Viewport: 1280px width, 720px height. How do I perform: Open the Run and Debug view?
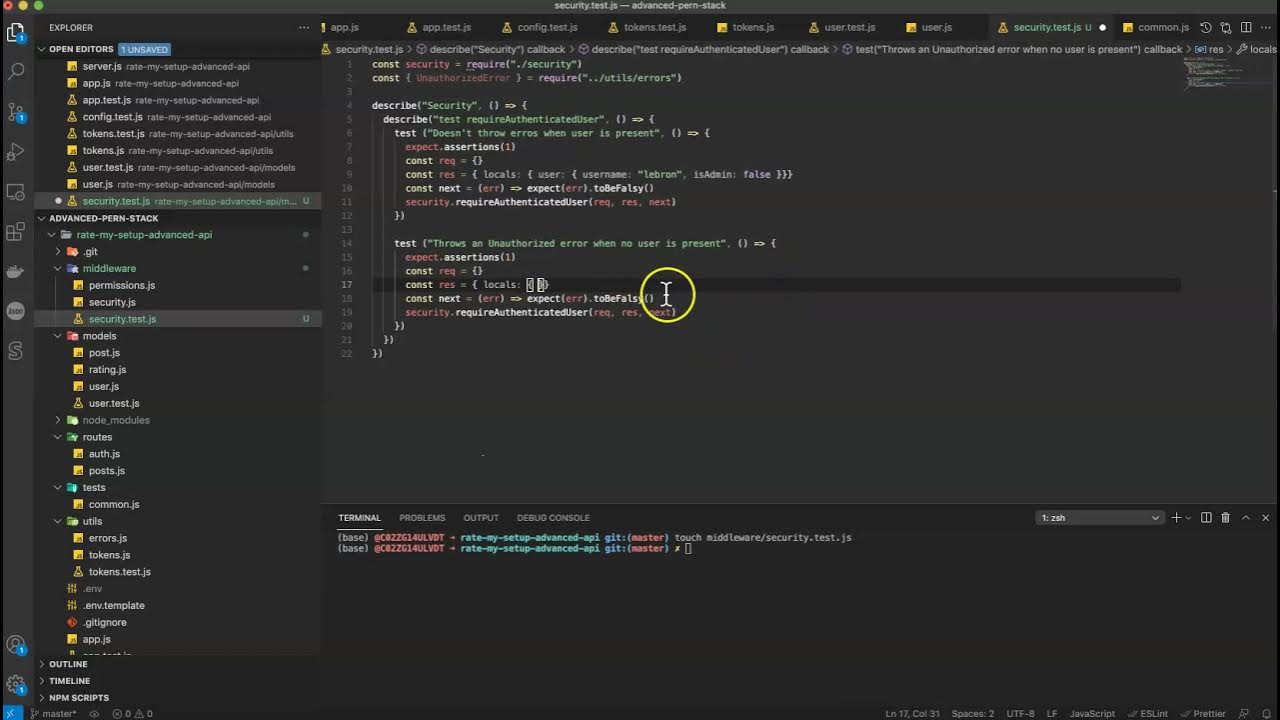(x=16, y=151)
